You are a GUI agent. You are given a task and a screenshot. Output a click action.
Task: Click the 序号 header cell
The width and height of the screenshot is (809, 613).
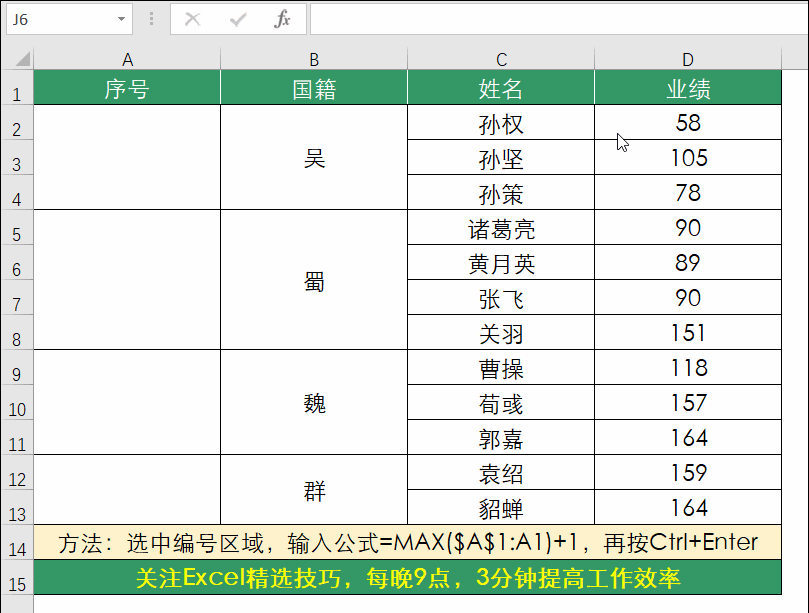pos(127,88)
